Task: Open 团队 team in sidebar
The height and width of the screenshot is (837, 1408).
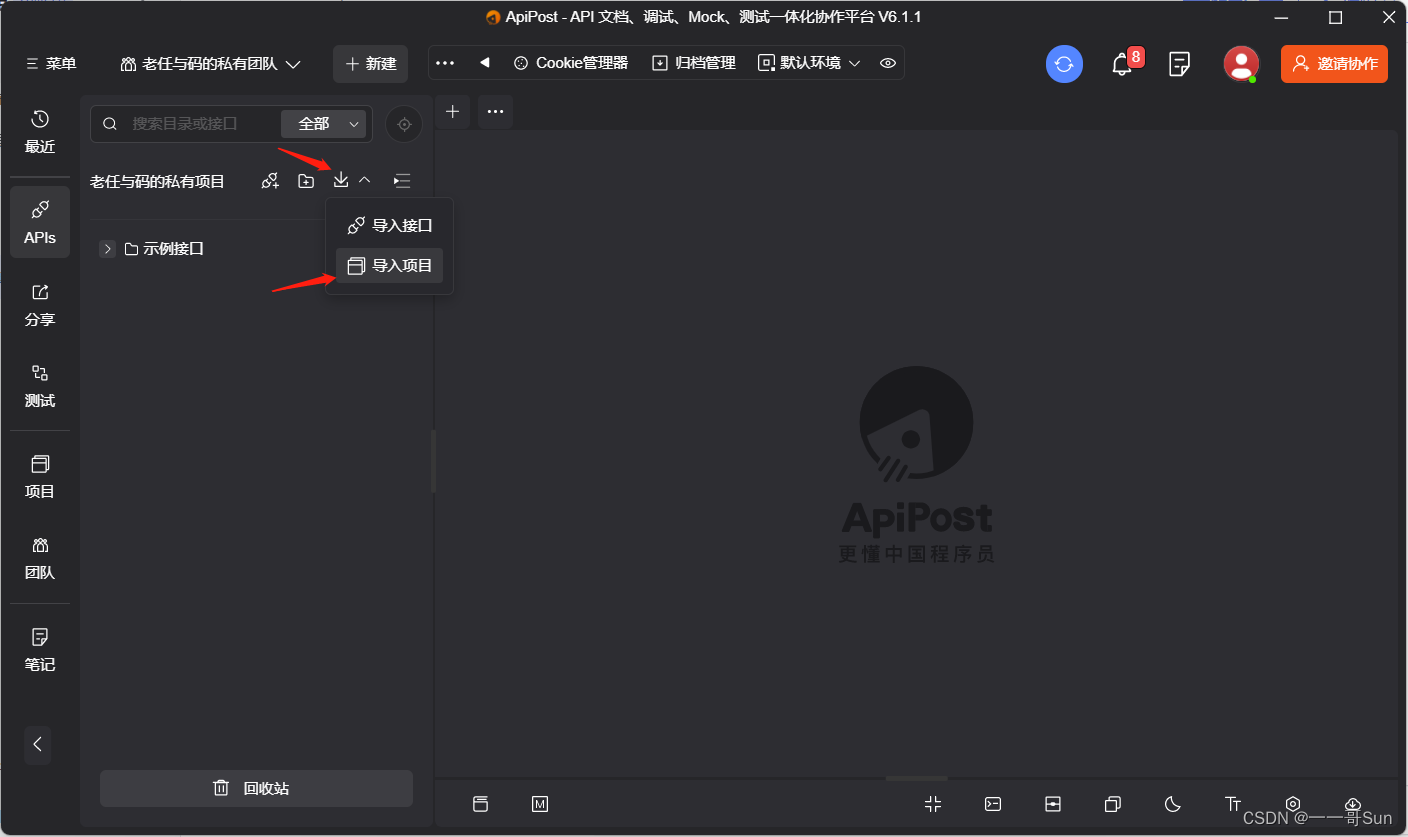Action: 40,558
